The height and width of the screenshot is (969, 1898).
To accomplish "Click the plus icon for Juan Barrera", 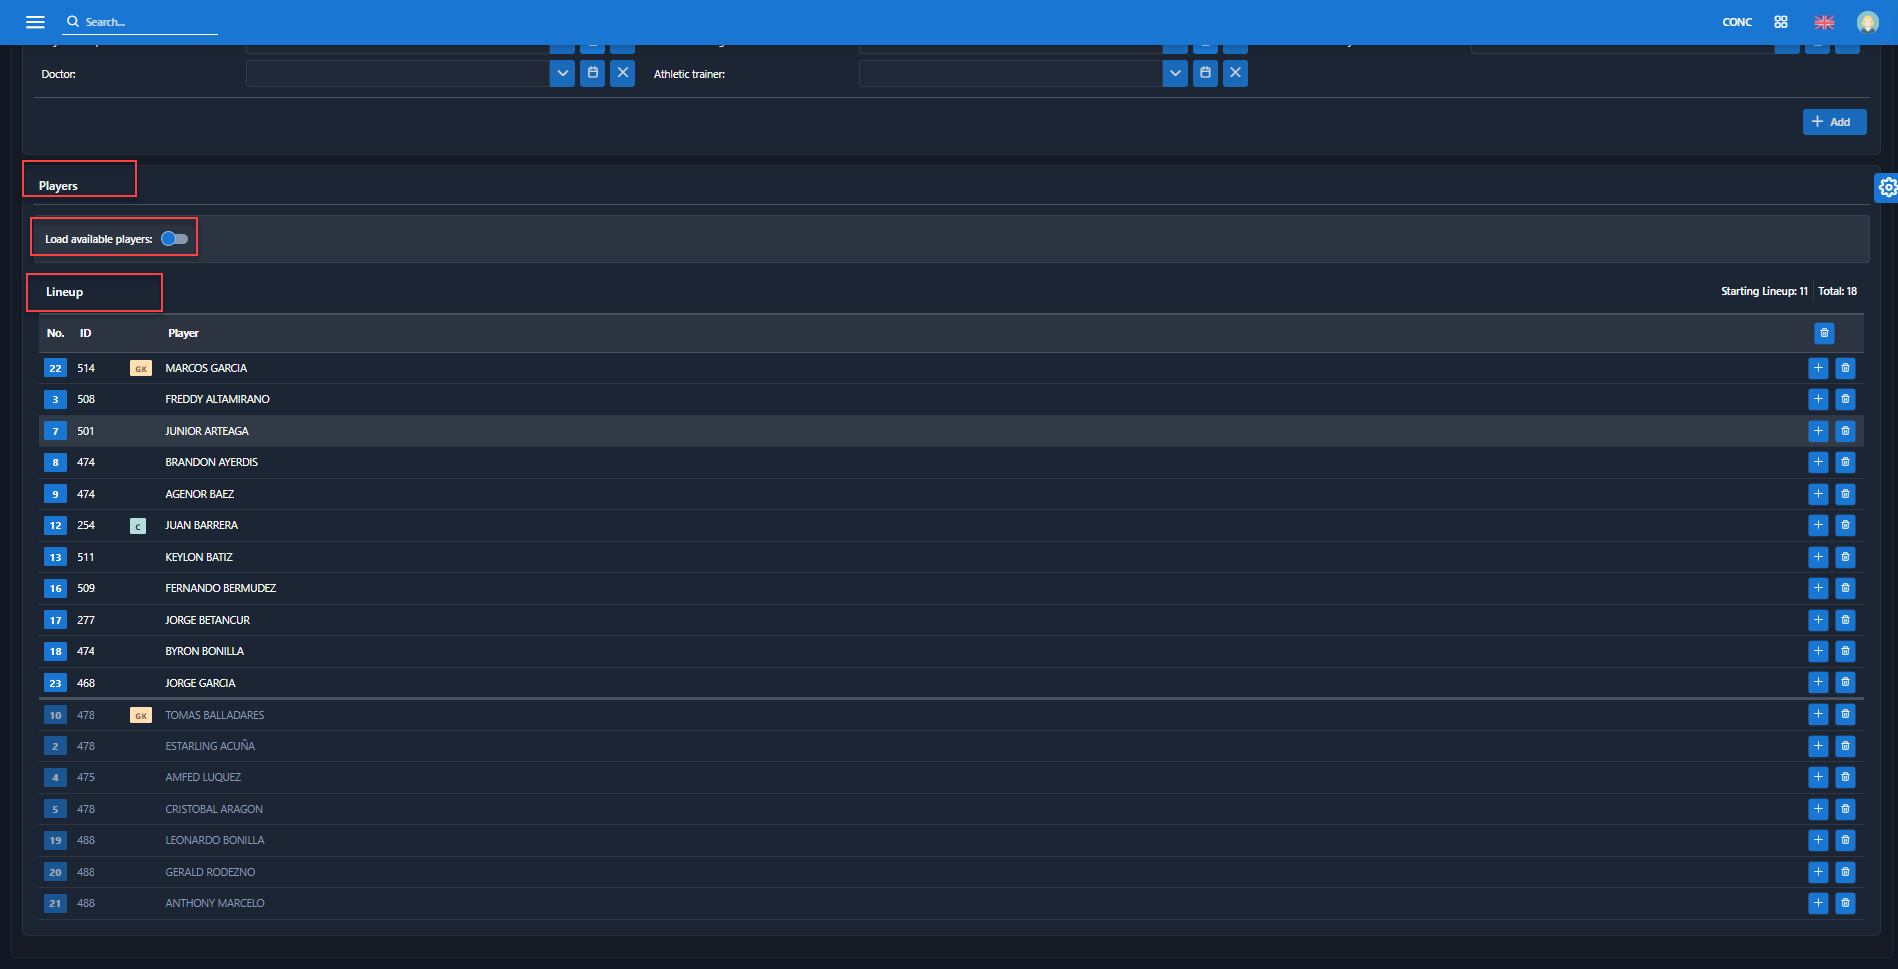I will tap(1818, 525).
